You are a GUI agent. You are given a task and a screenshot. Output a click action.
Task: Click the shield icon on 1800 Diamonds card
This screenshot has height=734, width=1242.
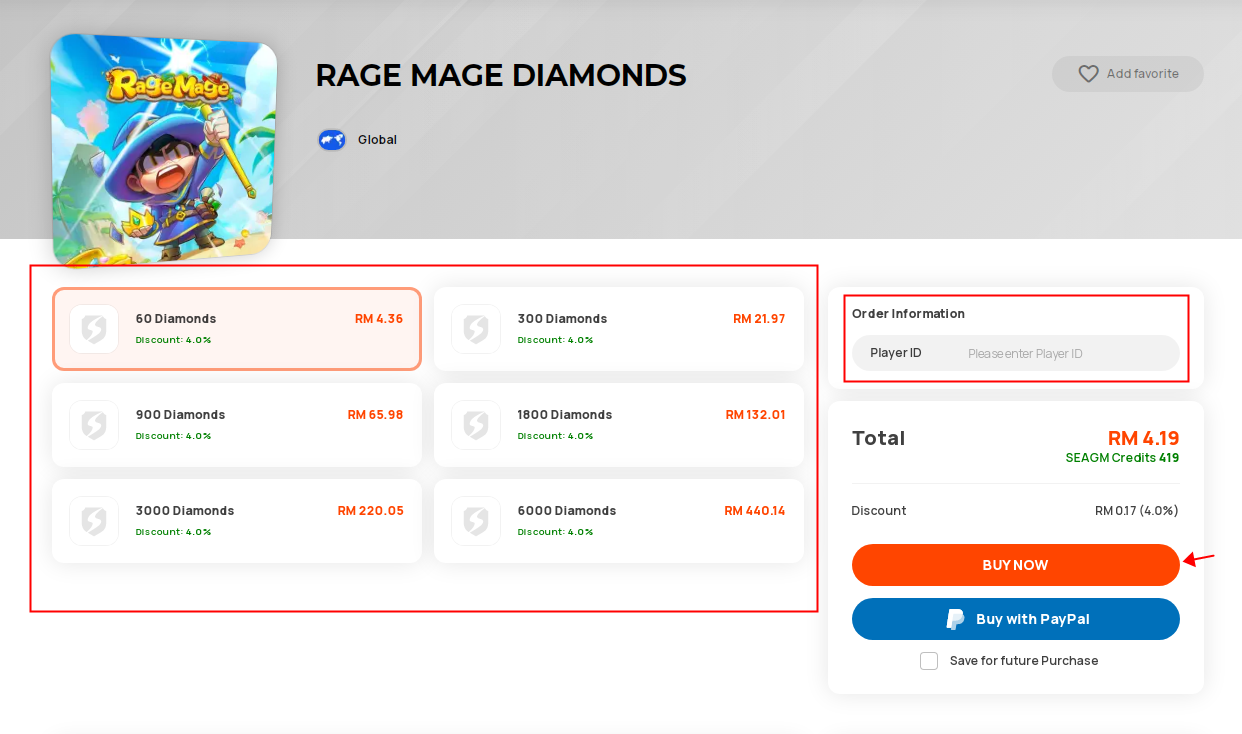[476, 425]
